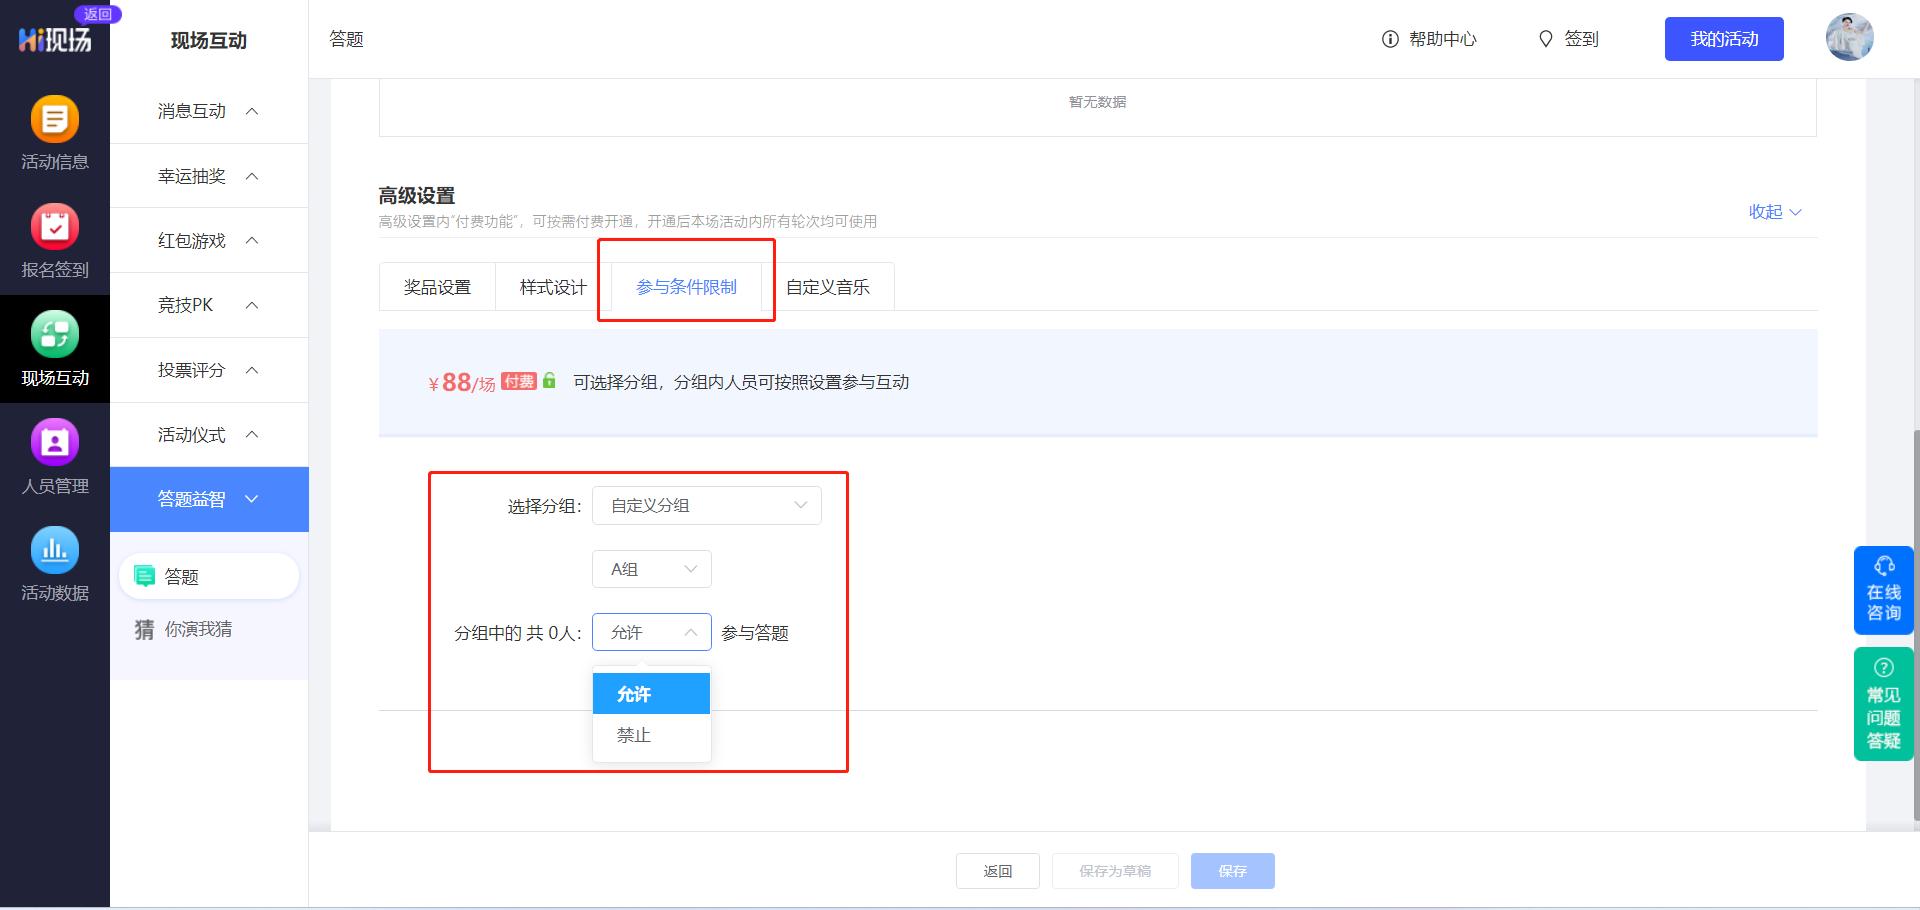Open the 允许 participation dropdown
Screen dimensions: 1920x910
651,632
